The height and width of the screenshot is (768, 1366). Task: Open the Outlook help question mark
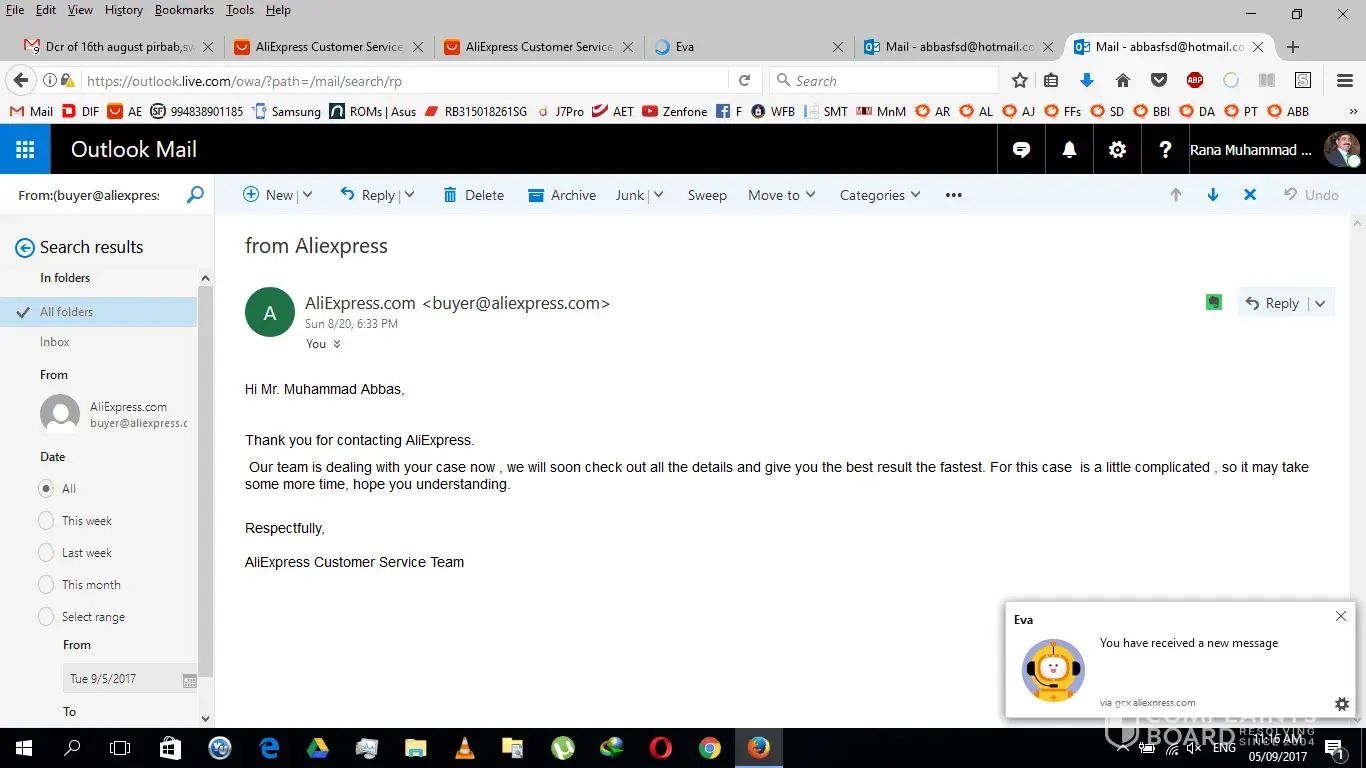1165,150
